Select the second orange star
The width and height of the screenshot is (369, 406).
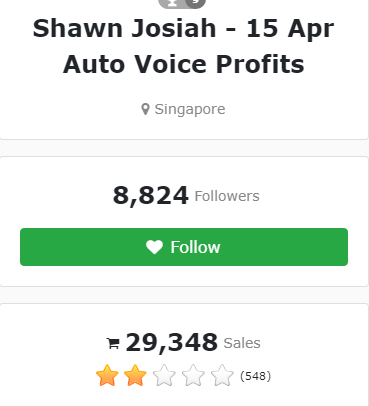point(135,376)
